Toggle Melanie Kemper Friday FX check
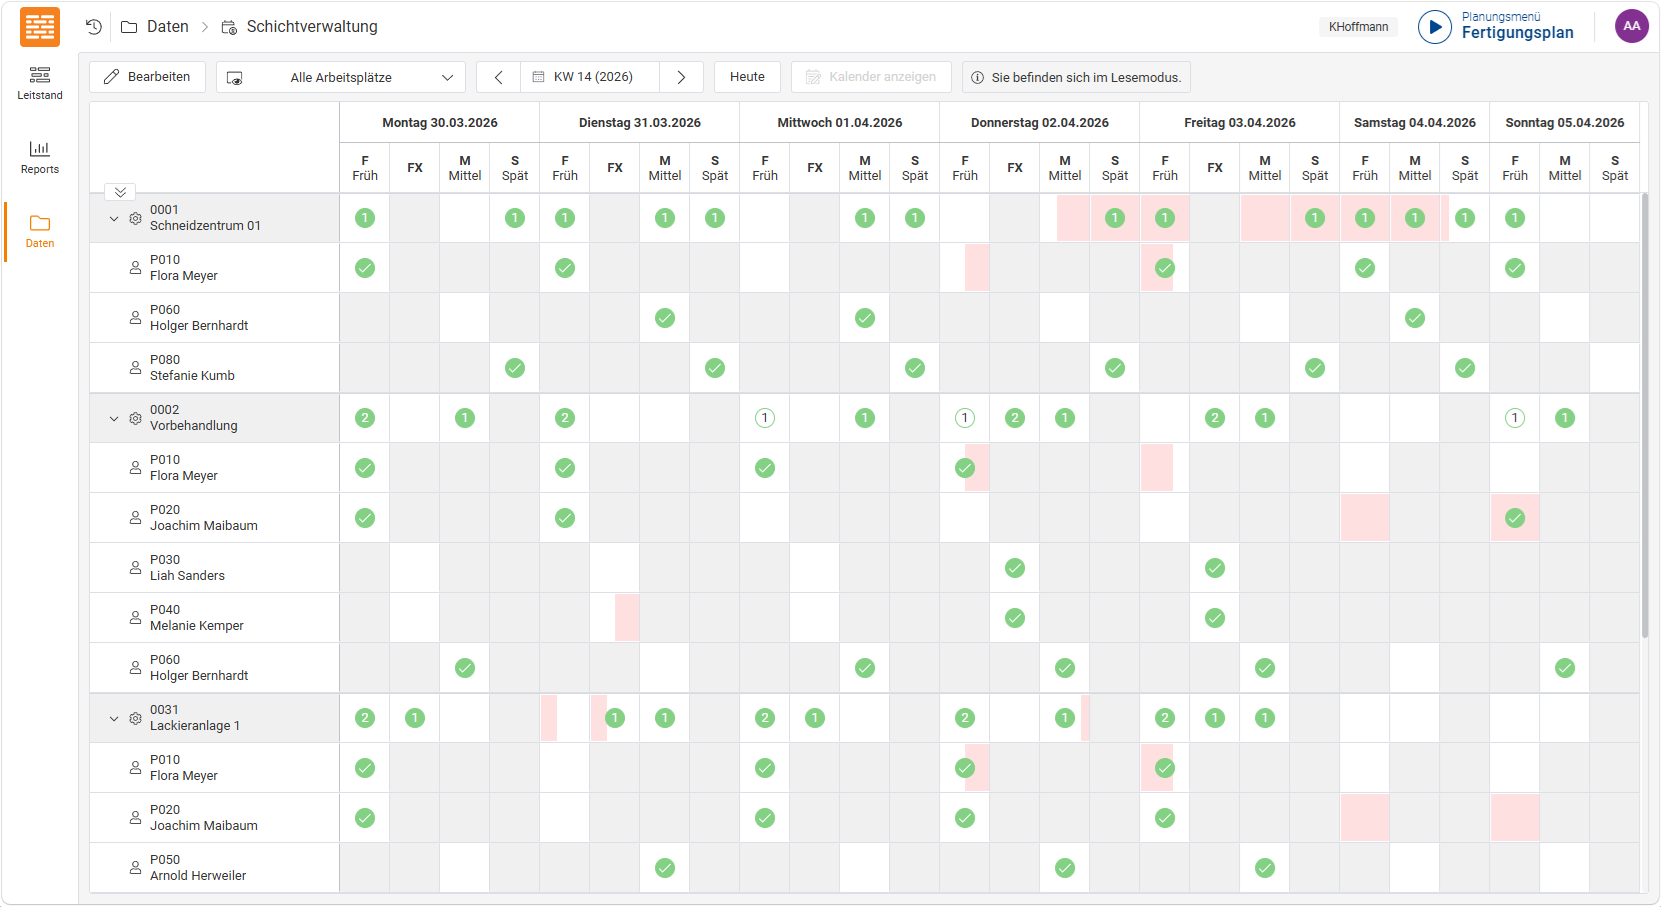Screen dimensions: 1661x907 1215,618
